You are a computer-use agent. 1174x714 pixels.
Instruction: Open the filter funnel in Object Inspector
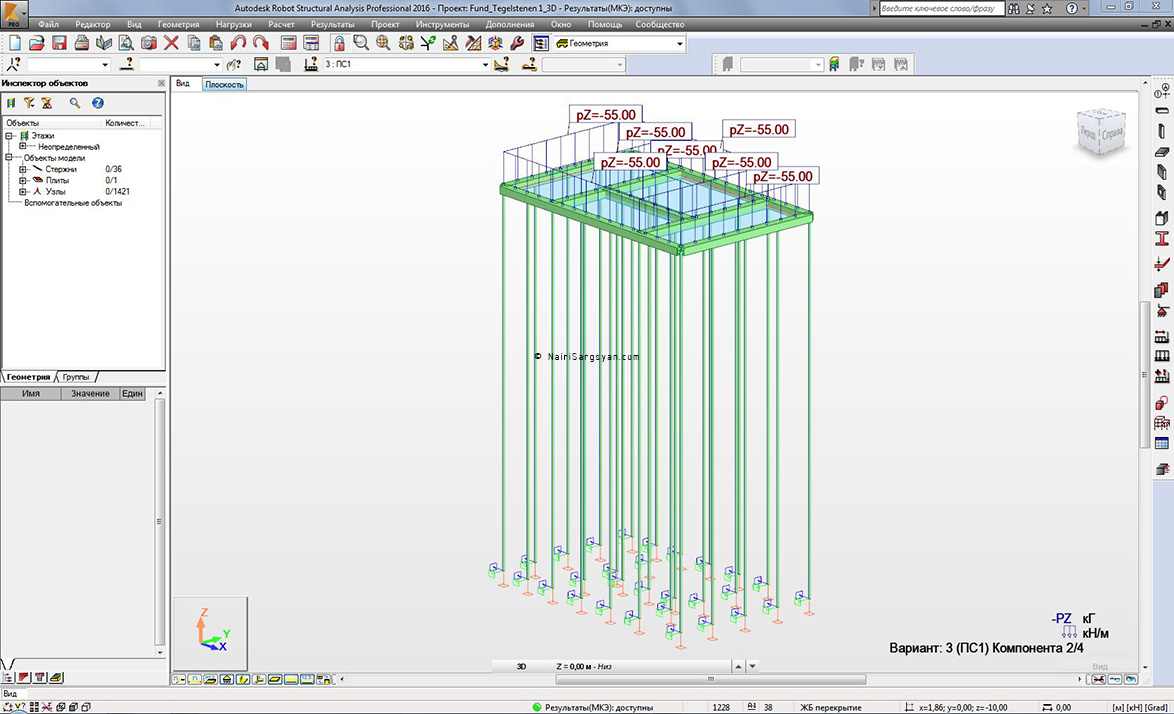pyautogui.click(x=29, y=103)
